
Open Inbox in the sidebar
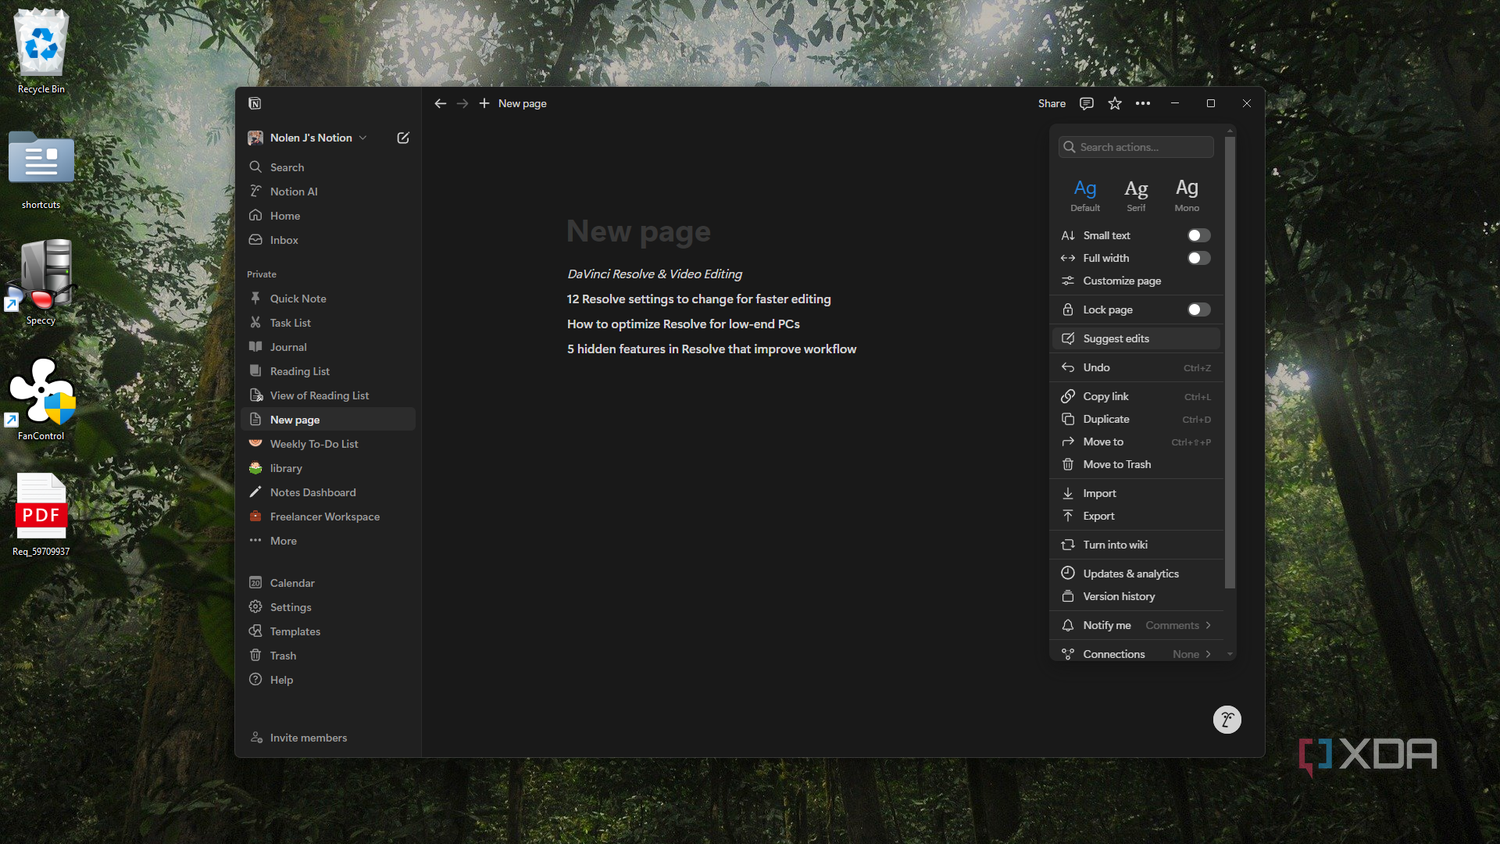(x=329, y=240)
